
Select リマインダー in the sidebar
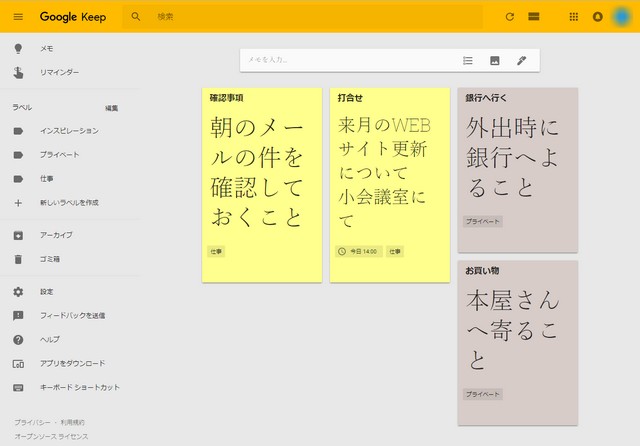[58, 72]
